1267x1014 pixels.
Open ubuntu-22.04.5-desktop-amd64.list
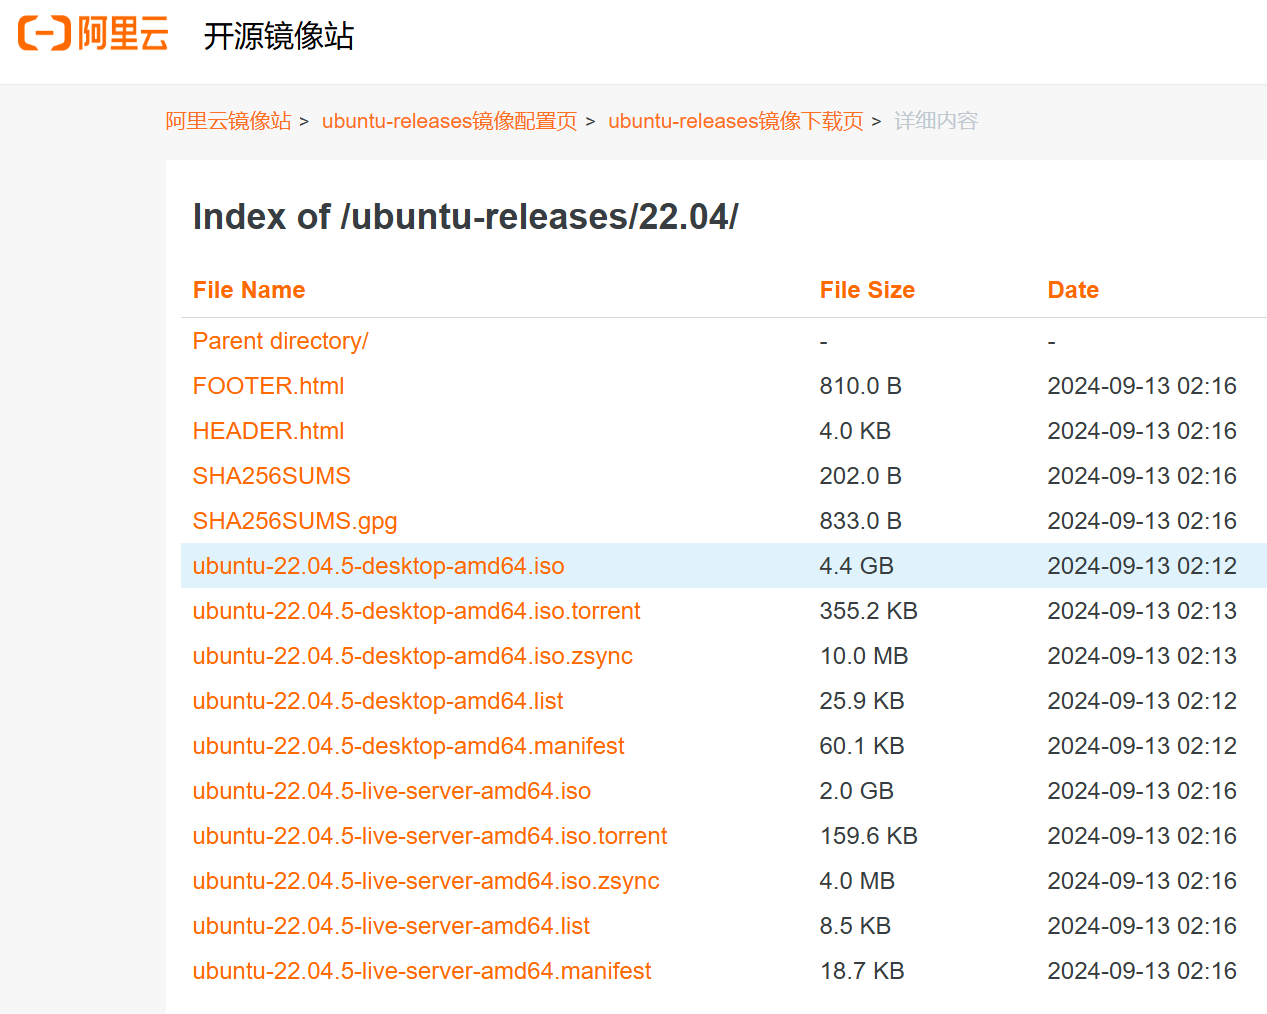(x=378, y=701)
